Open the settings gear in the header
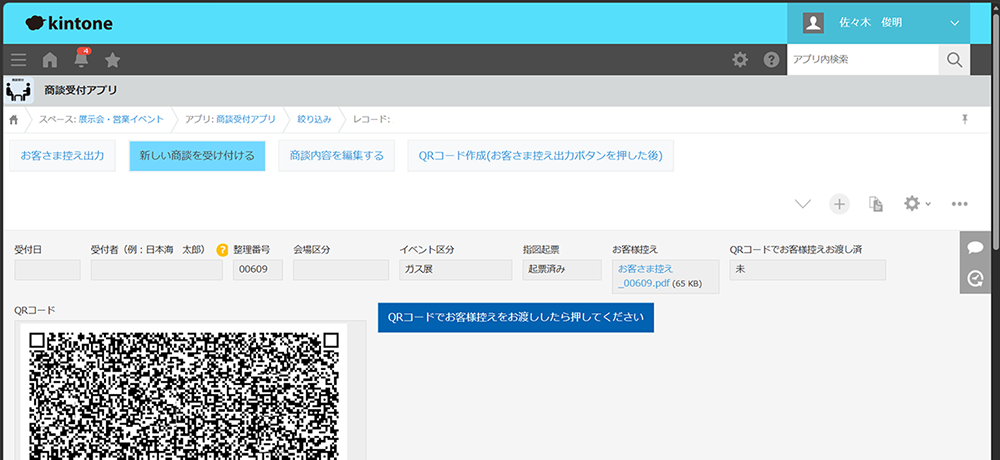 (x=740, y=60)
